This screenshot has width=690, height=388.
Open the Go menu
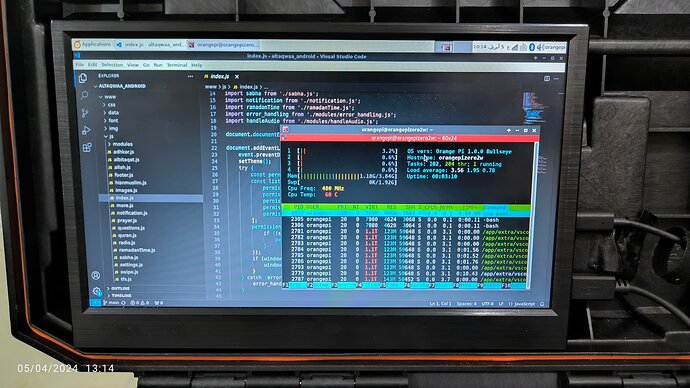(146, 65)
